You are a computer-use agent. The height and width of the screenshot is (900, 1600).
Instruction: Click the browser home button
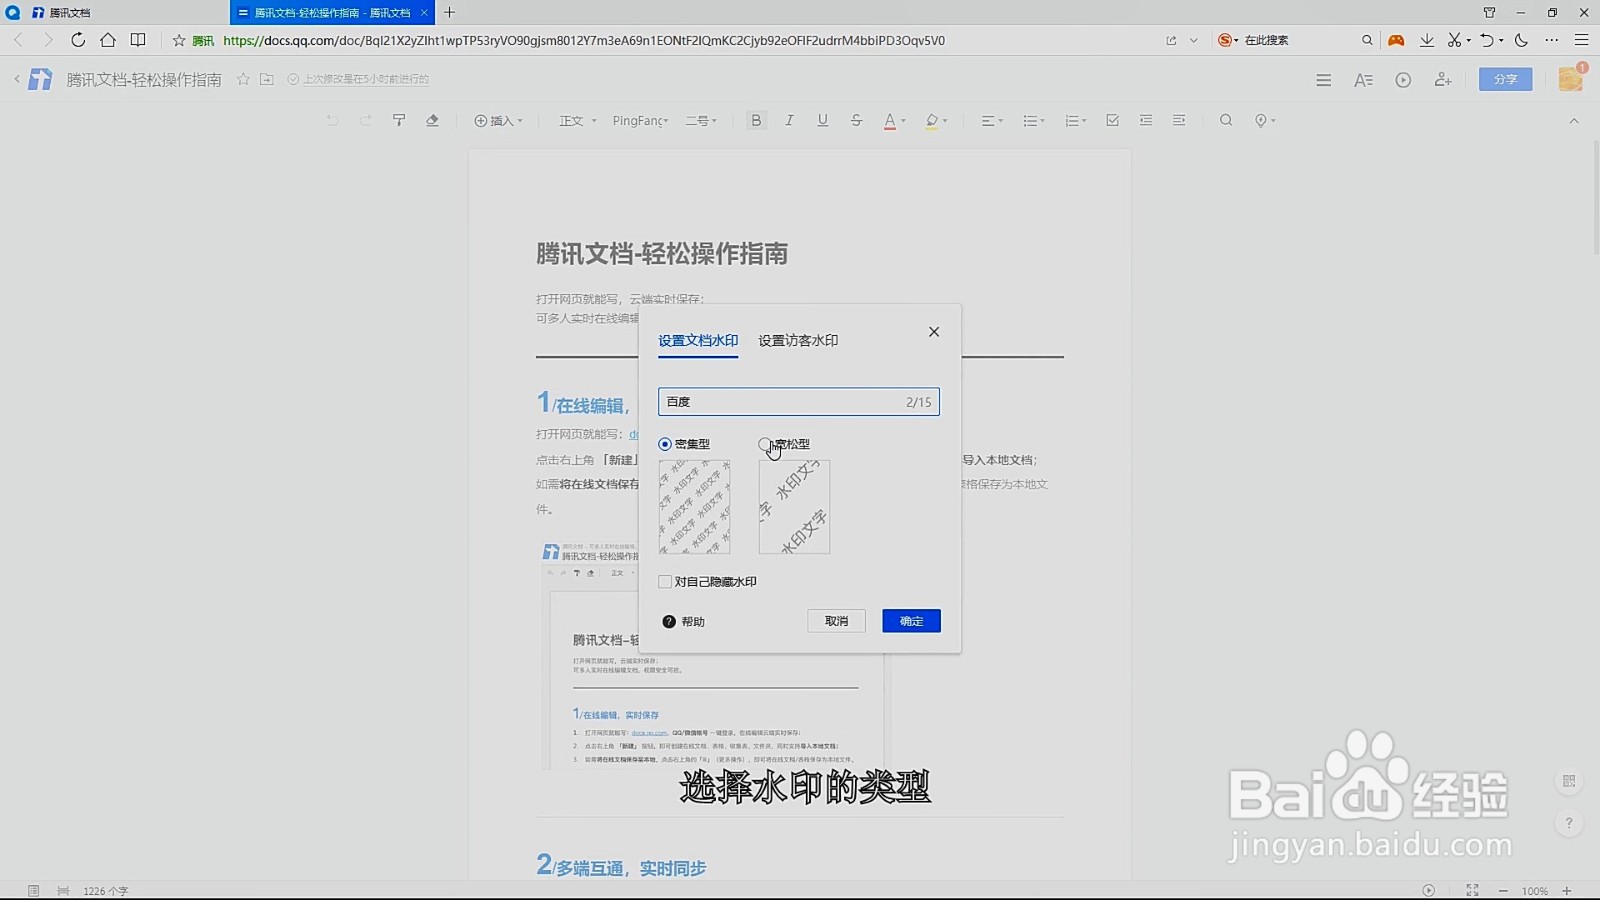[x=108, y=40]
